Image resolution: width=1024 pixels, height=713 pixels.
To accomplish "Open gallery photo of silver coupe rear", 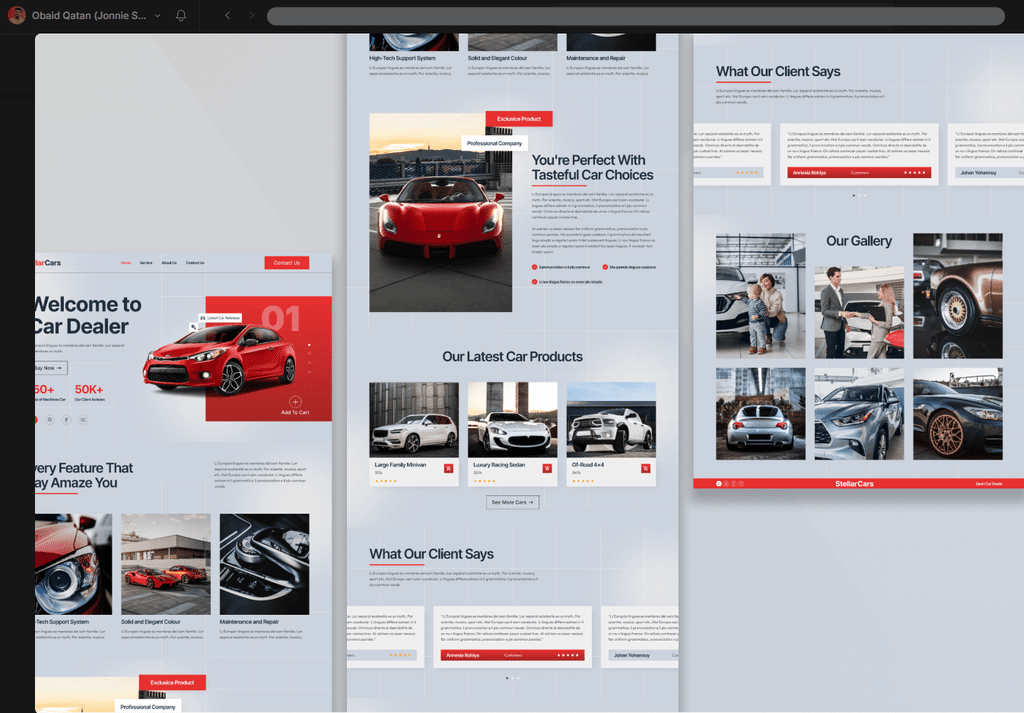I will click(x=760, y=414).
